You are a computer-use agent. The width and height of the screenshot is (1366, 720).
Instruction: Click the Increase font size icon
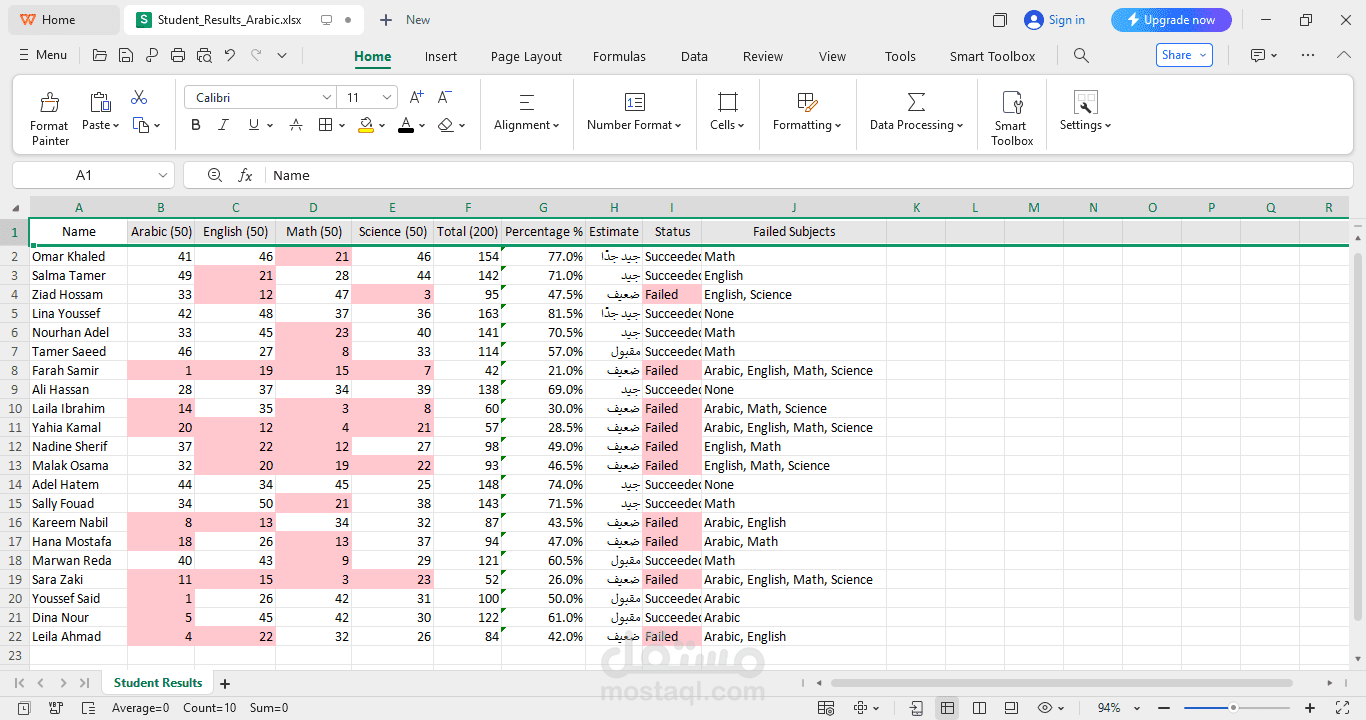[x=417, y=97]
